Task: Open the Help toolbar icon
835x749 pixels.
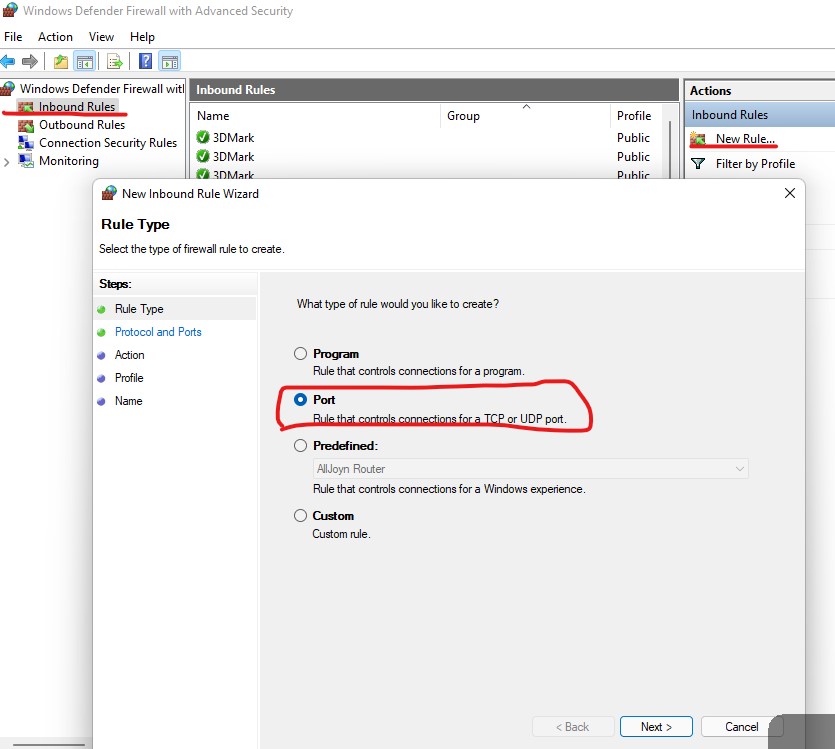Action: [x=145, y=61]
